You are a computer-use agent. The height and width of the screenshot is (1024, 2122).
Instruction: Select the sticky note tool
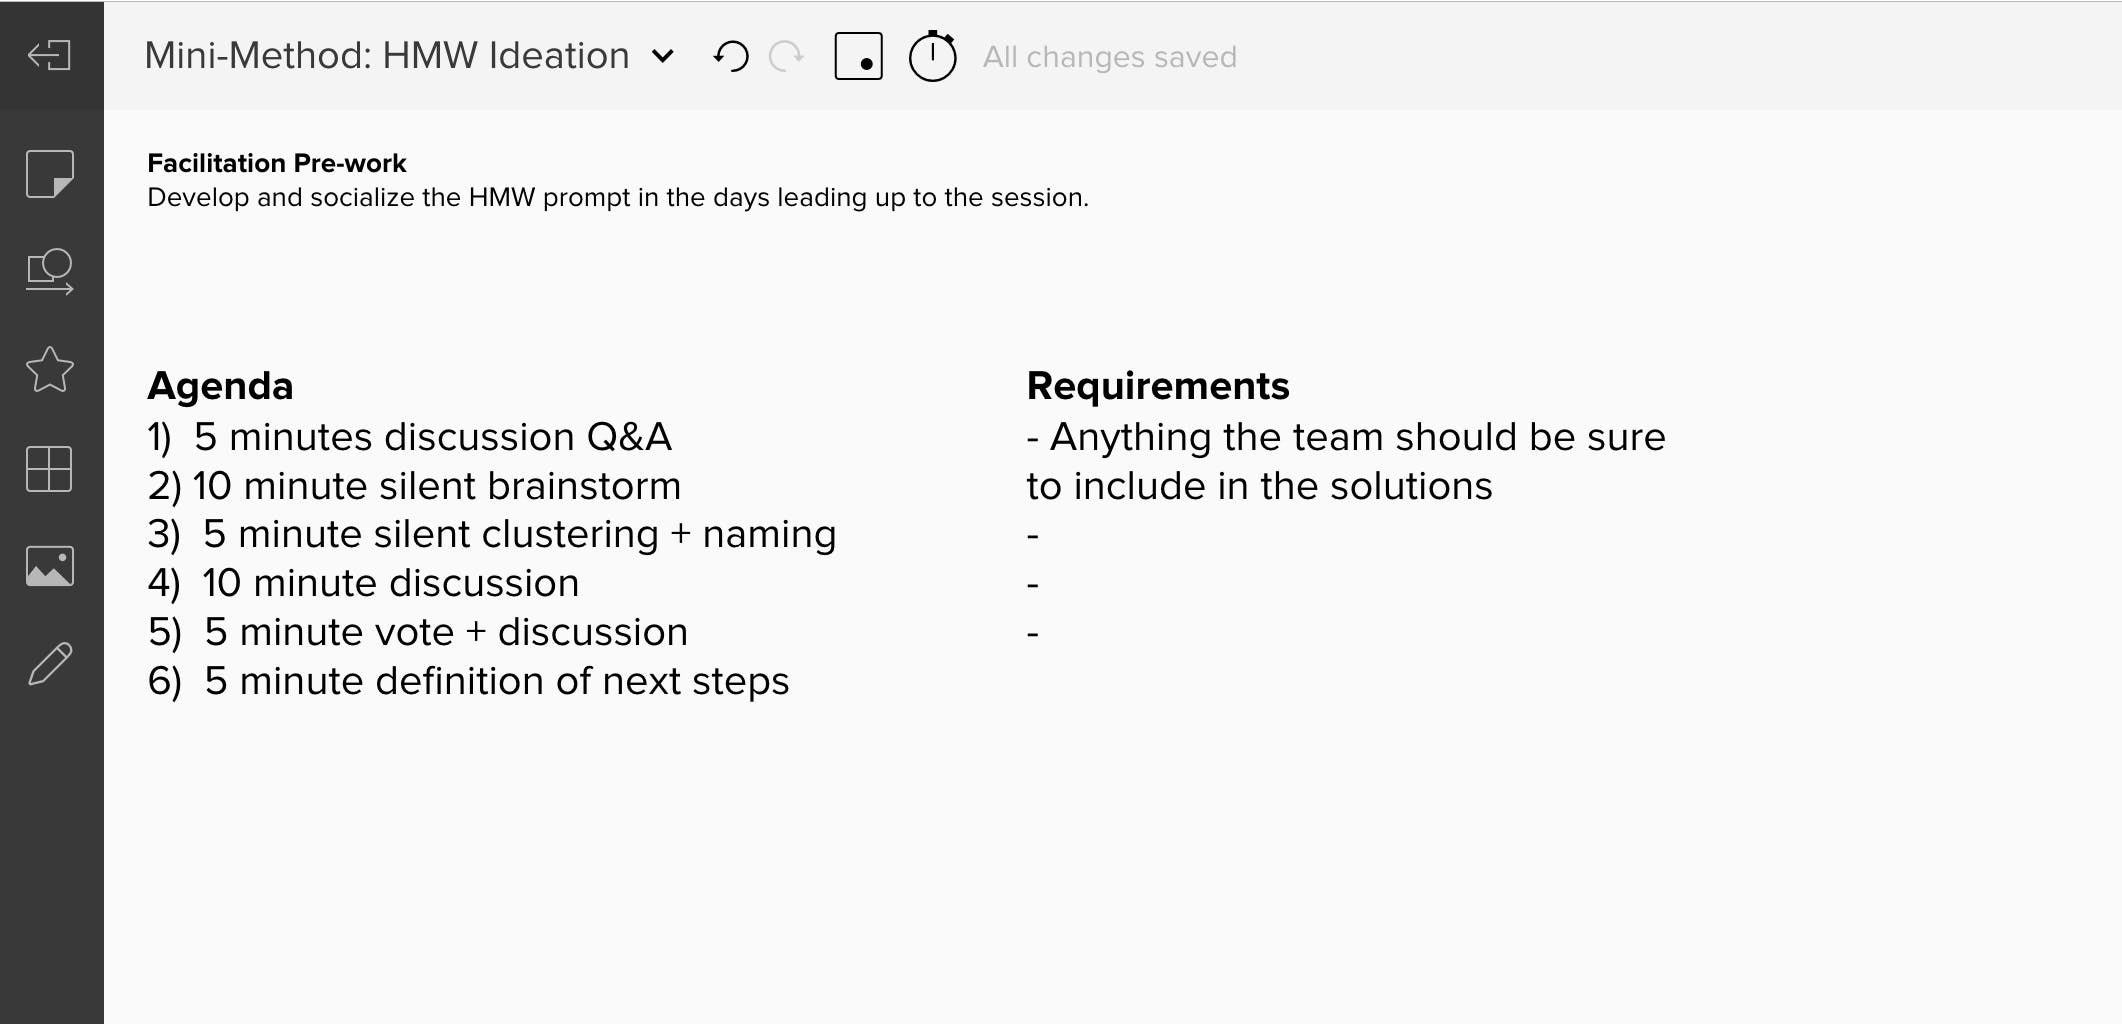point(50,174)
